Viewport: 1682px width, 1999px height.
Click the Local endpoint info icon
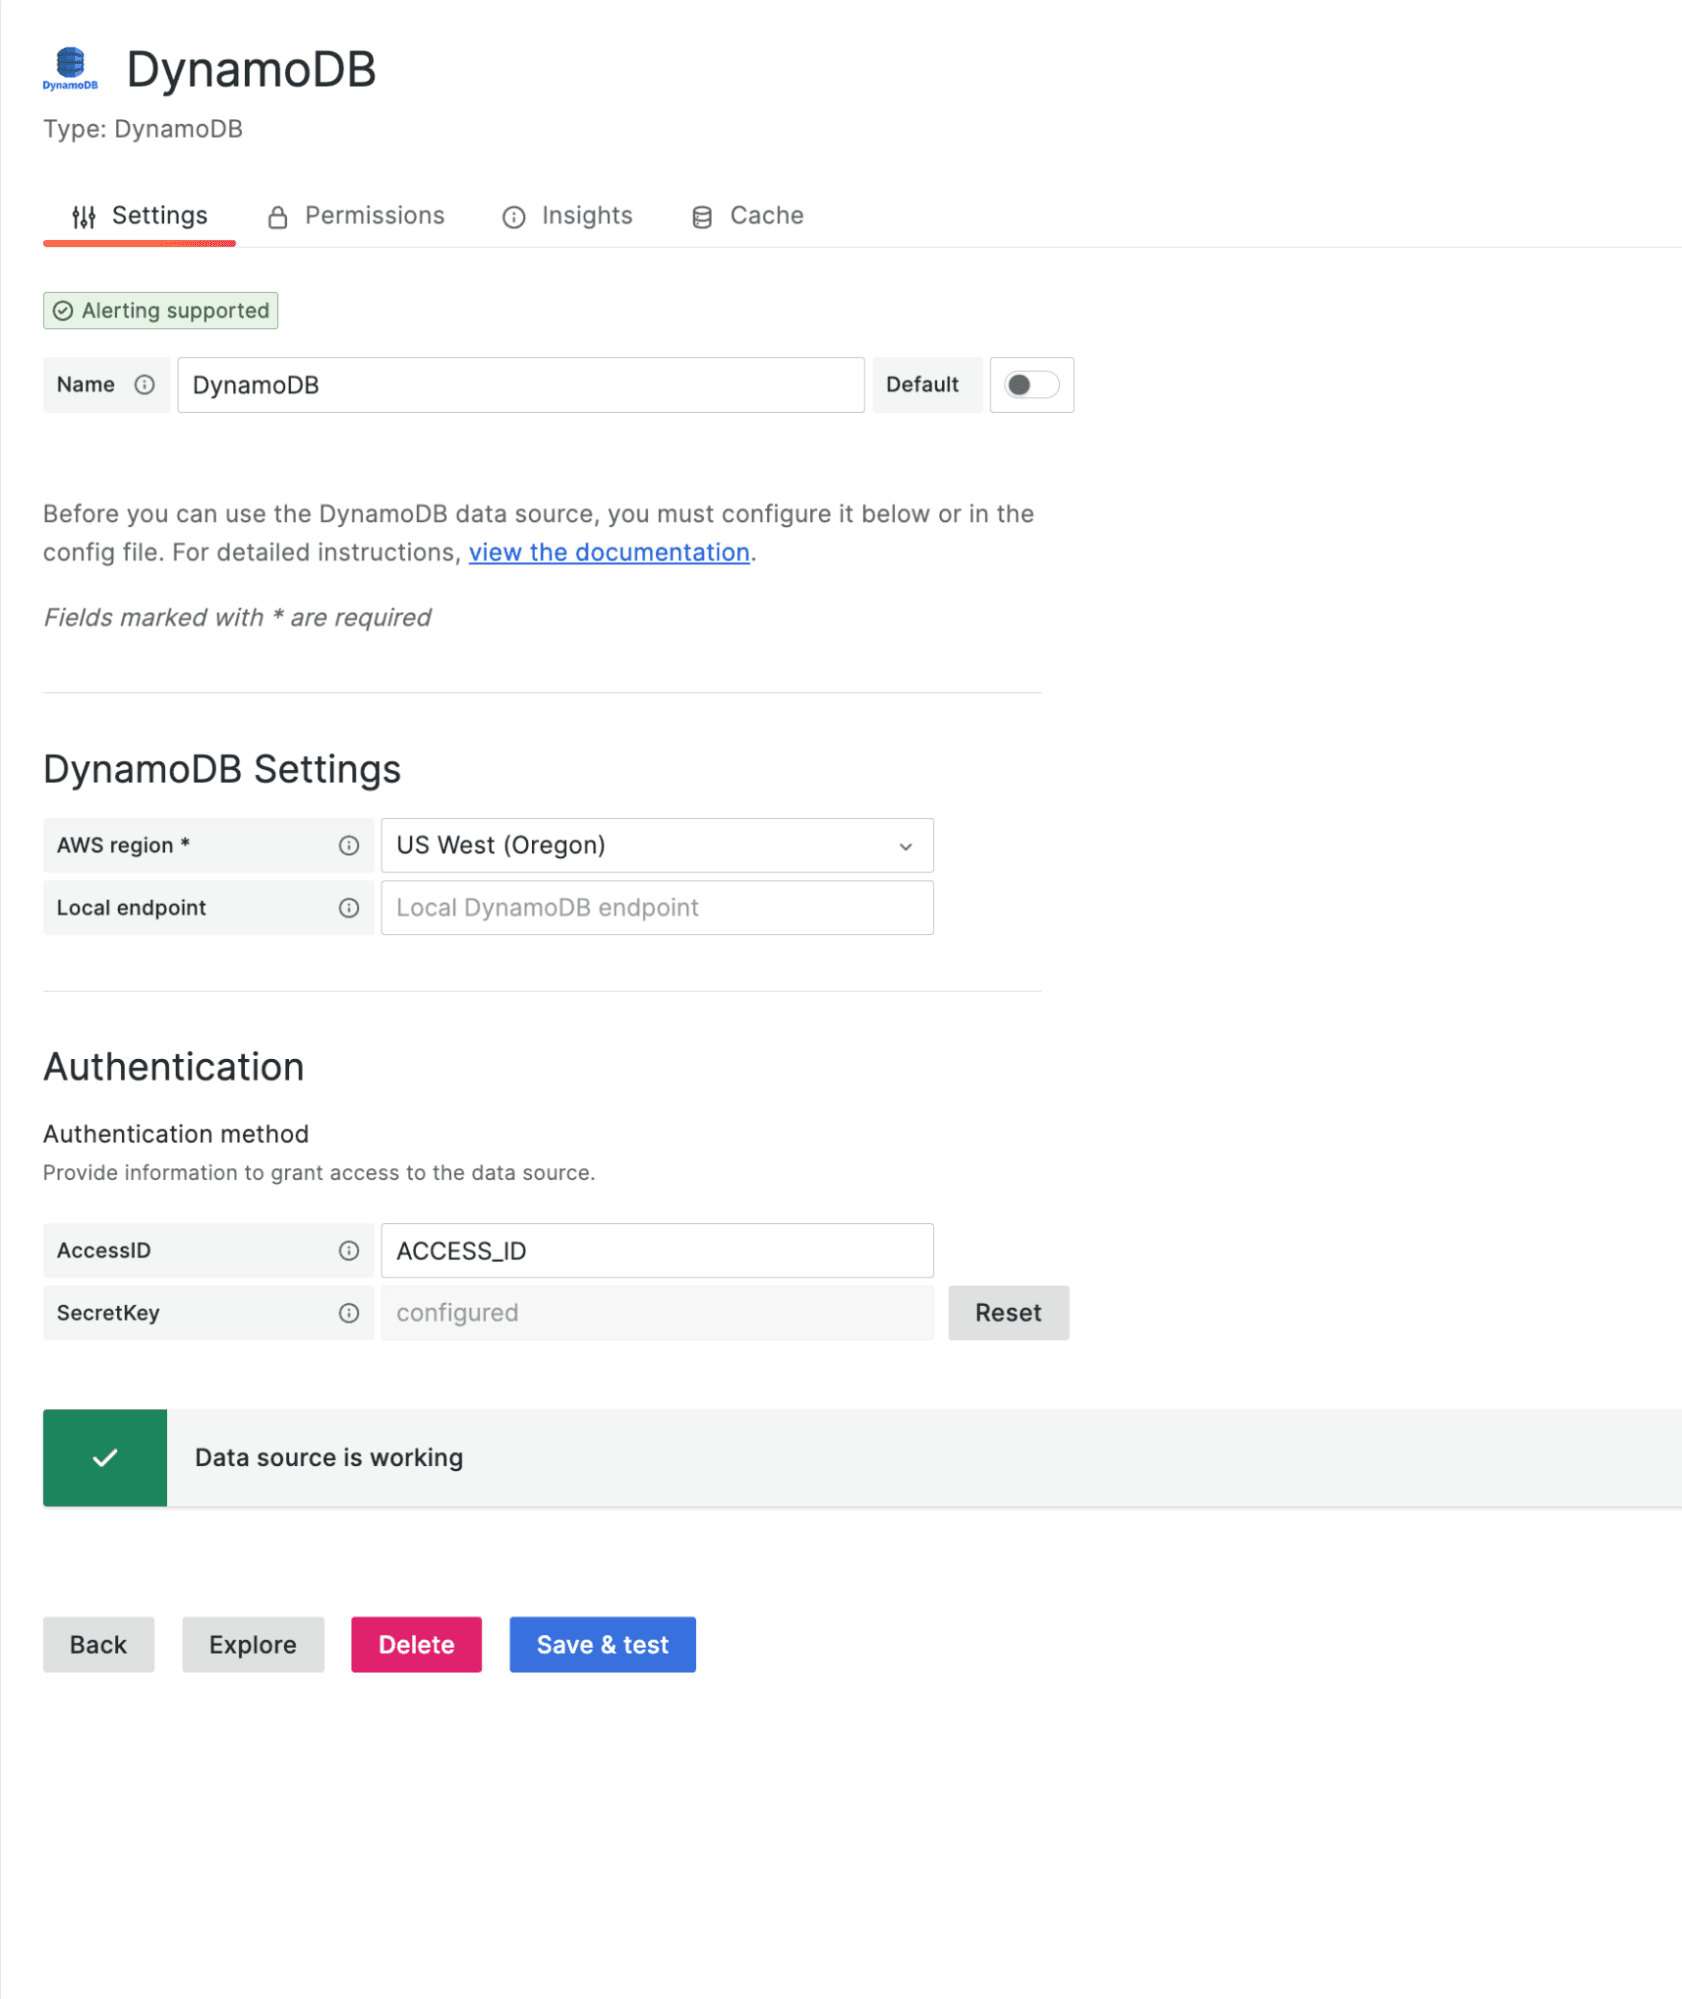click(349, 908)
